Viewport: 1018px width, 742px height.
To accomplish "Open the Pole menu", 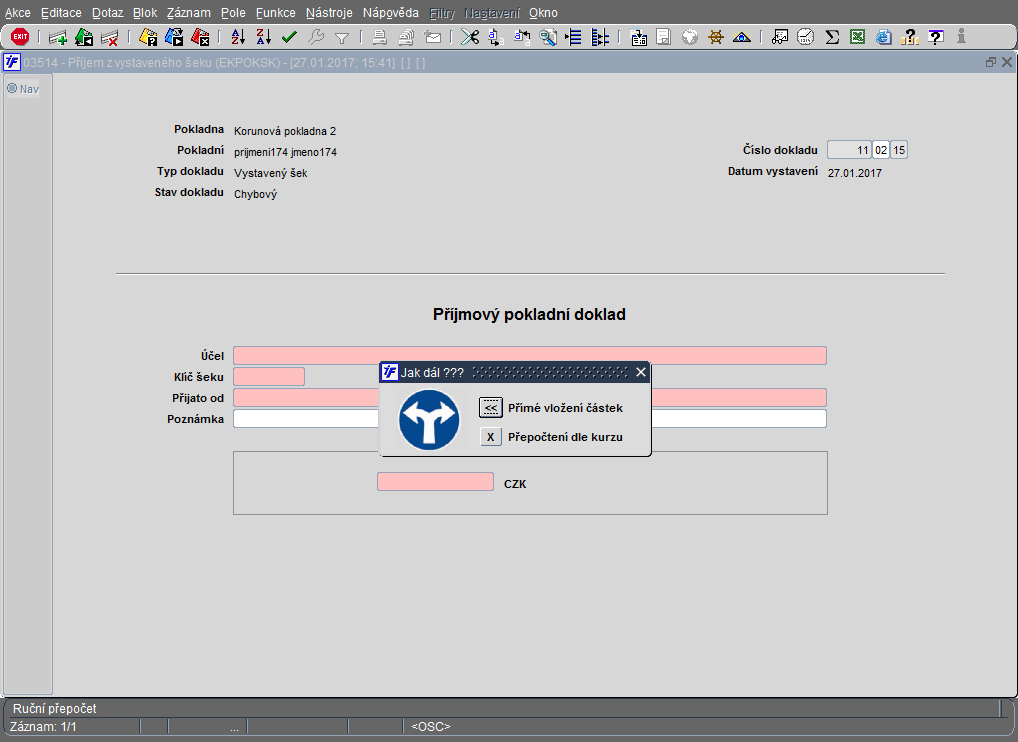I will pos(233,13).
